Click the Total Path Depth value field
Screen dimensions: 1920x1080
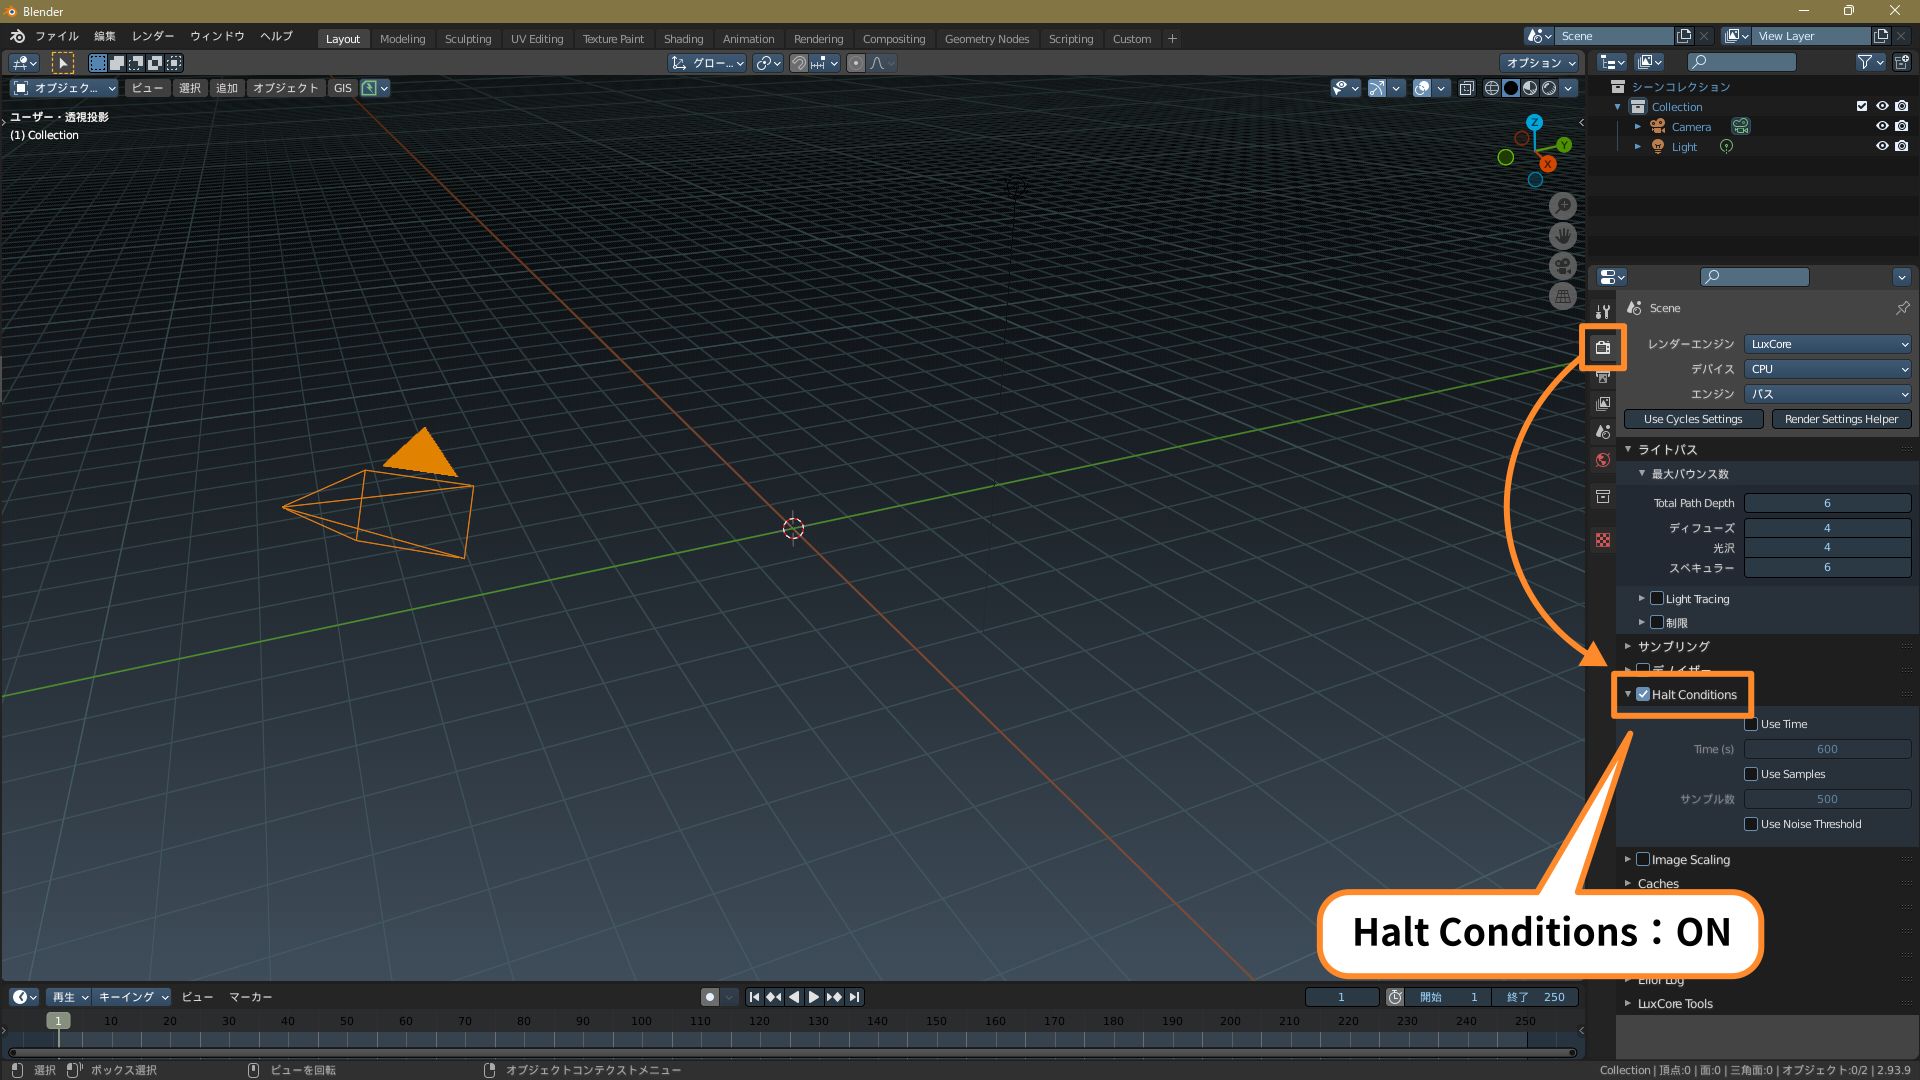[x=1828, y=503]
